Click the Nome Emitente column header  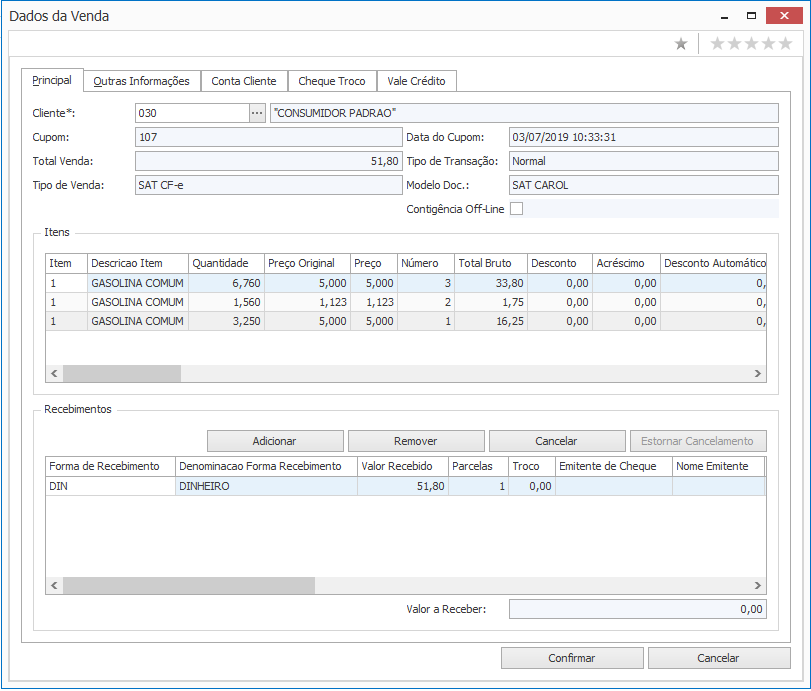718,467
